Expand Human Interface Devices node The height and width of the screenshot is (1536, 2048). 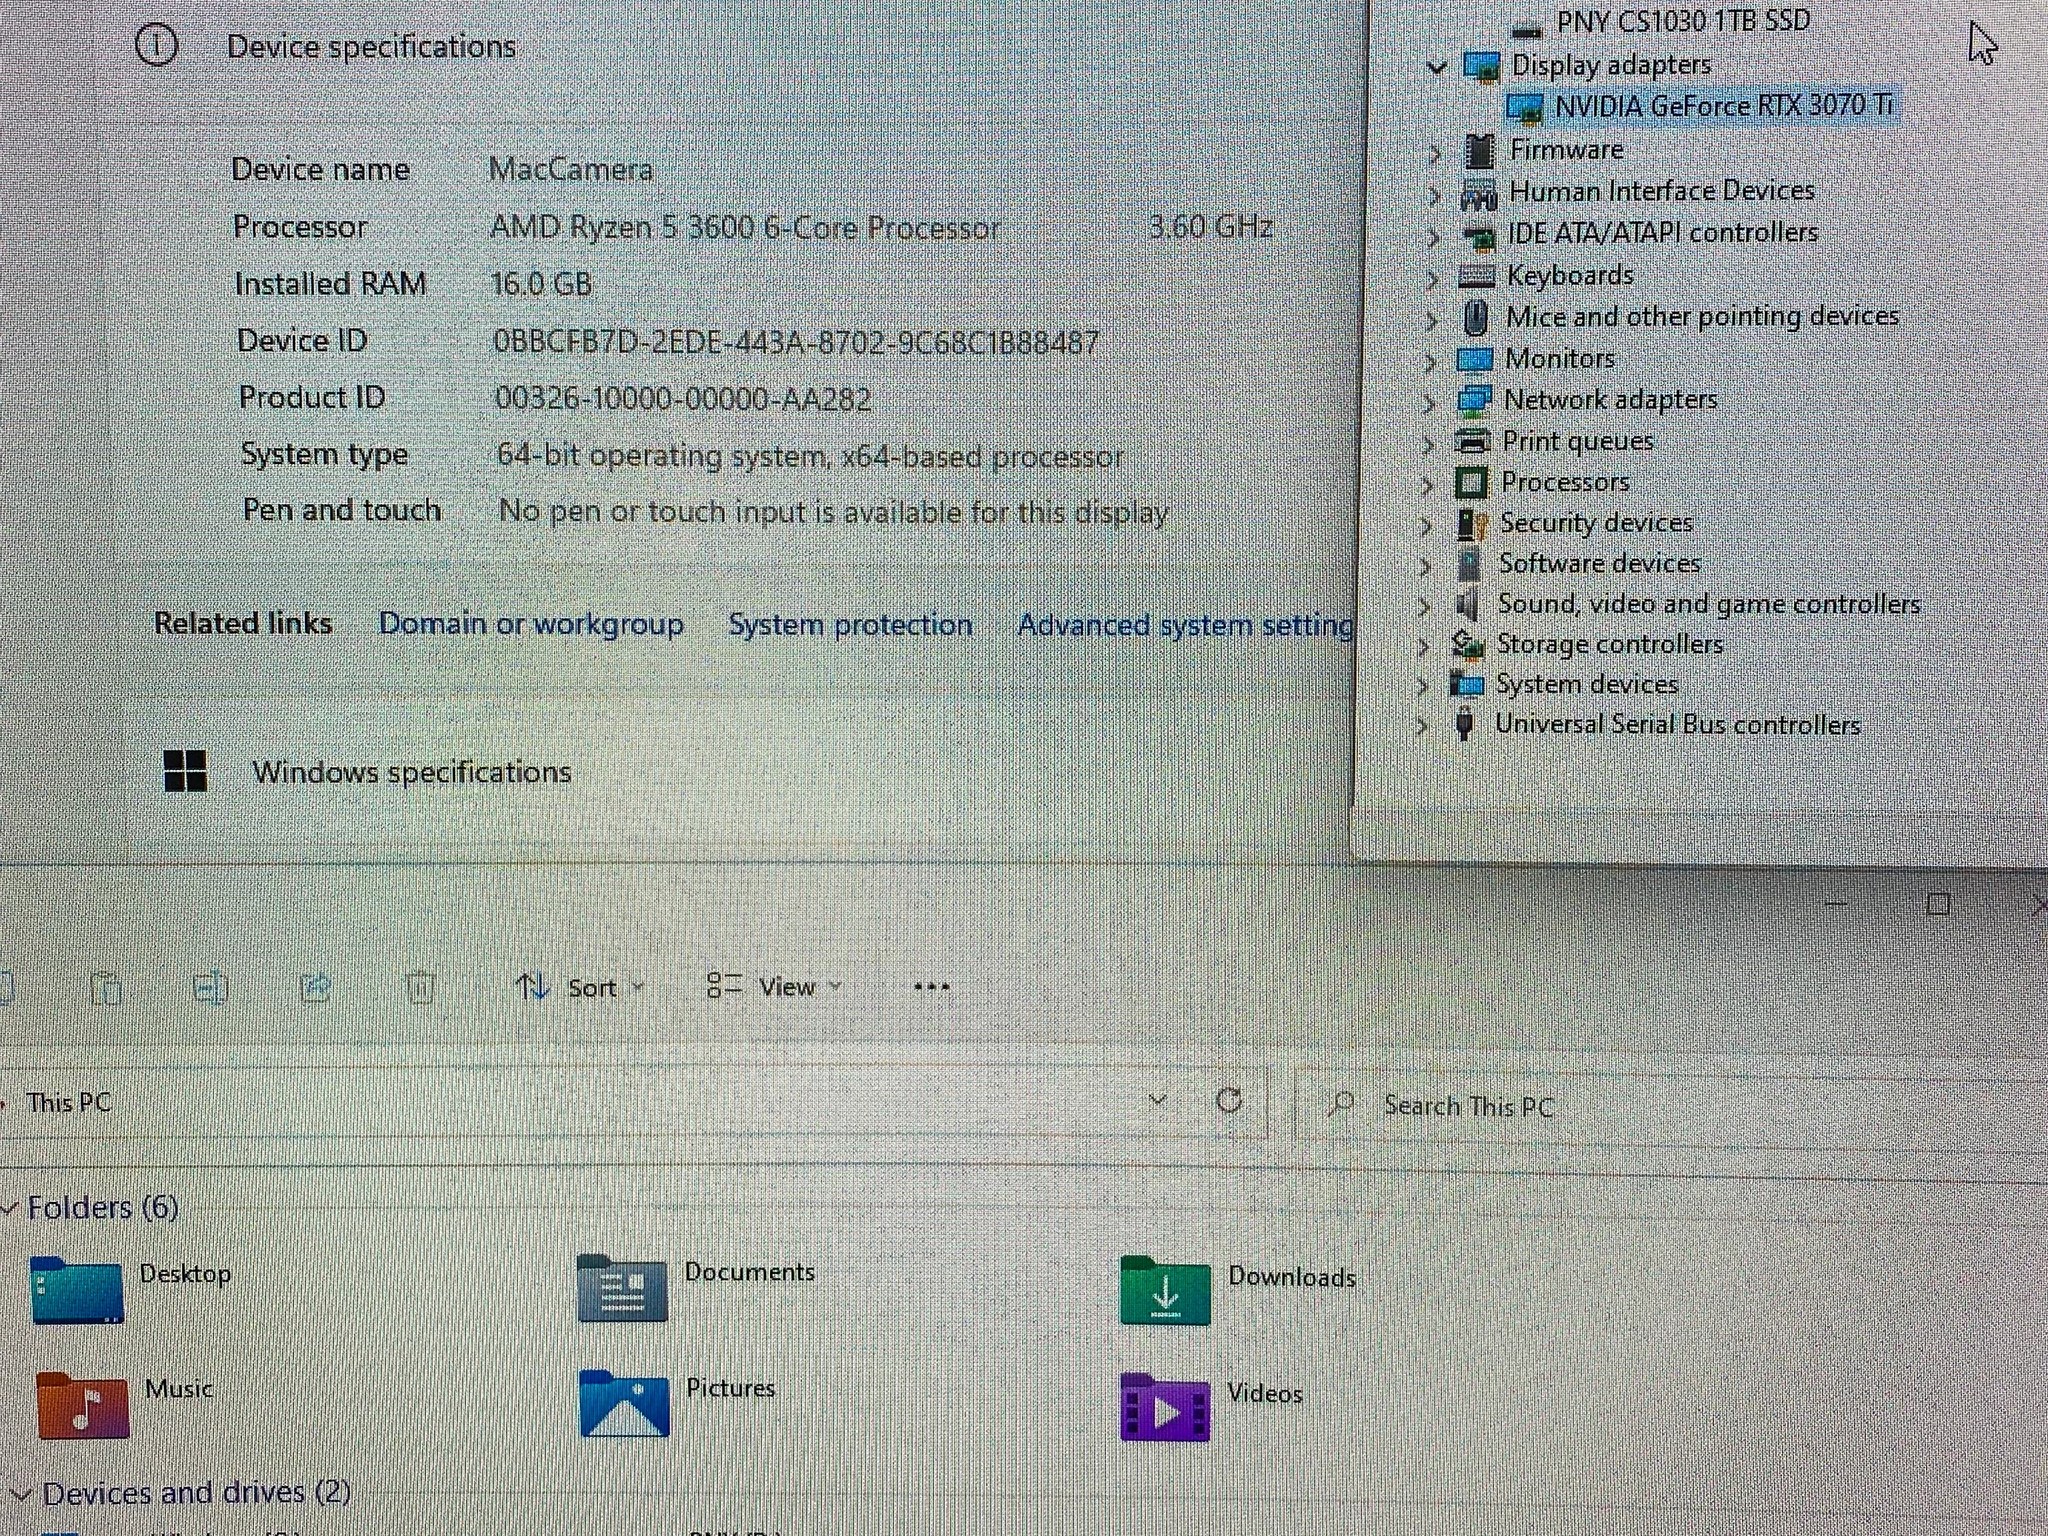point(1434,194)
